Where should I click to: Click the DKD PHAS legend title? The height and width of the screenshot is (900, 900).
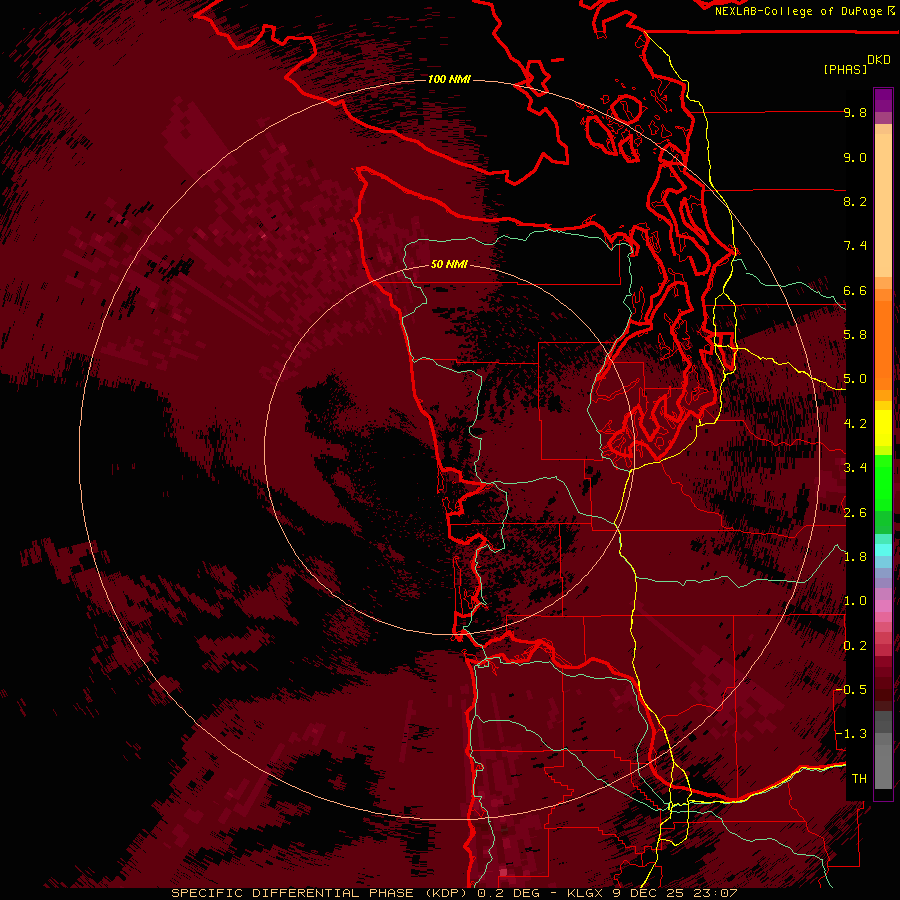pyautogui.click(x=856, y=65)
